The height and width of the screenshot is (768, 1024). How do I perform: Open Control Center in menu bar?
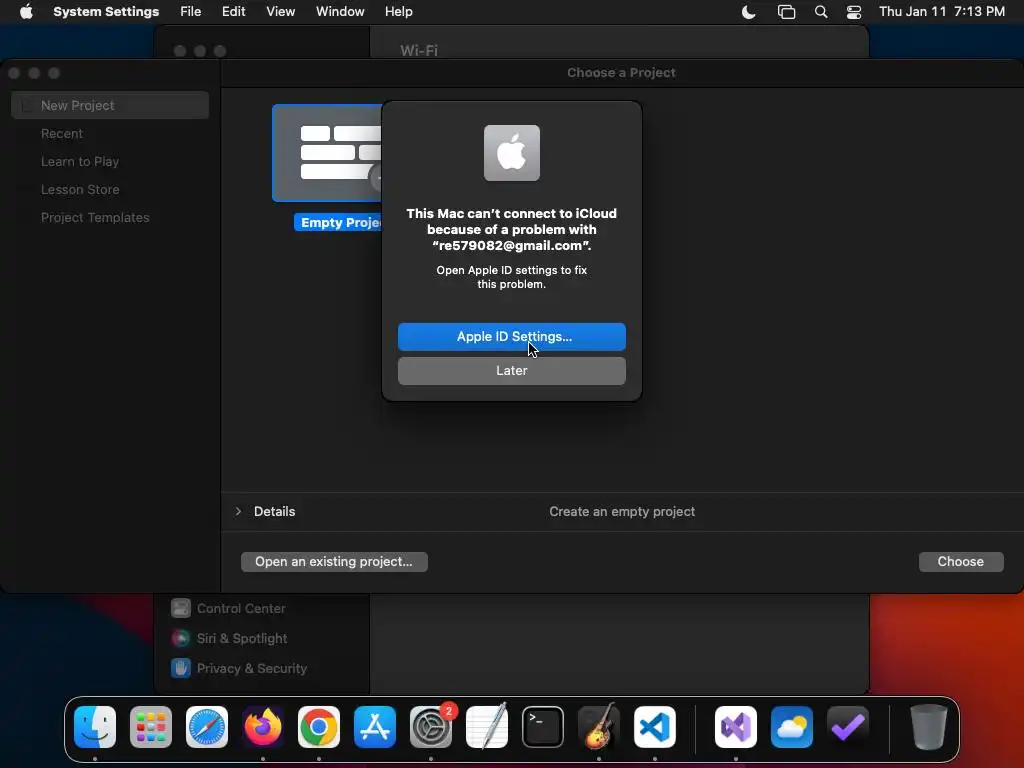[854, 12]
